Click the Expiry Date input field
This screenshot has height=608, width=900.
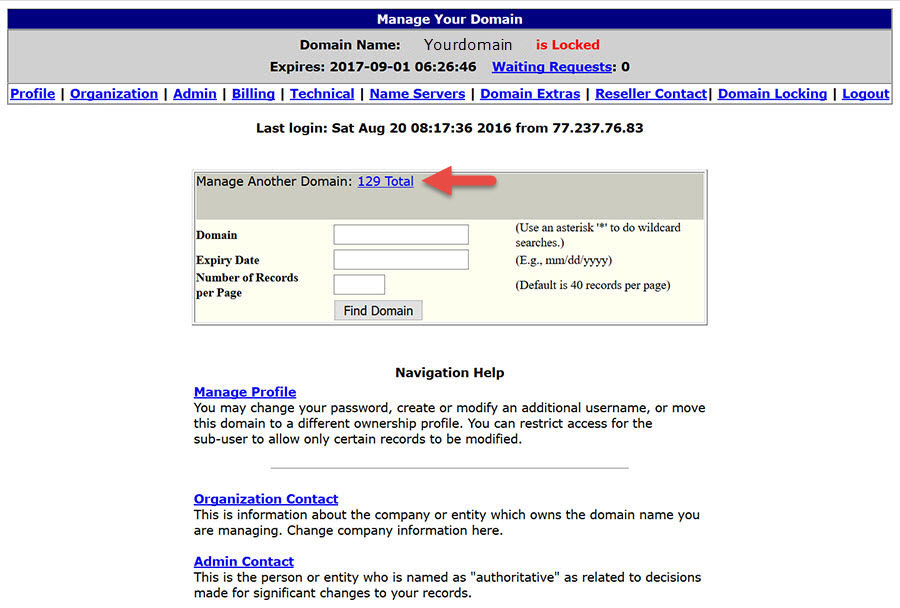point(401,260)
